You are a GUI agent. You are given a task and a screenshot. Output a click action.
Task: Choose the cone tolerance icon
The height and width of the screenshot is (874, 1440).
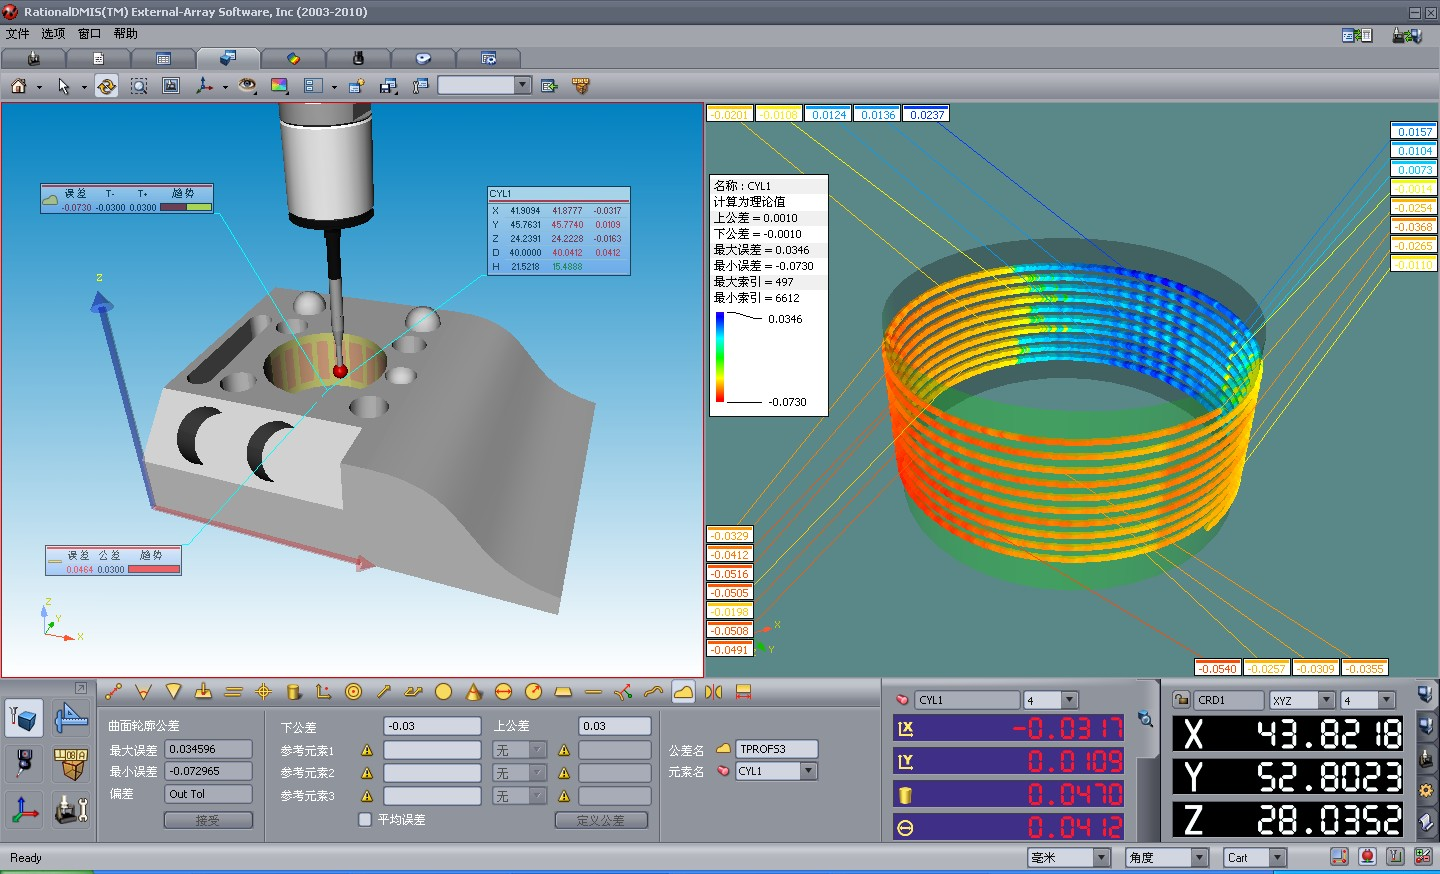click(473, 692)
